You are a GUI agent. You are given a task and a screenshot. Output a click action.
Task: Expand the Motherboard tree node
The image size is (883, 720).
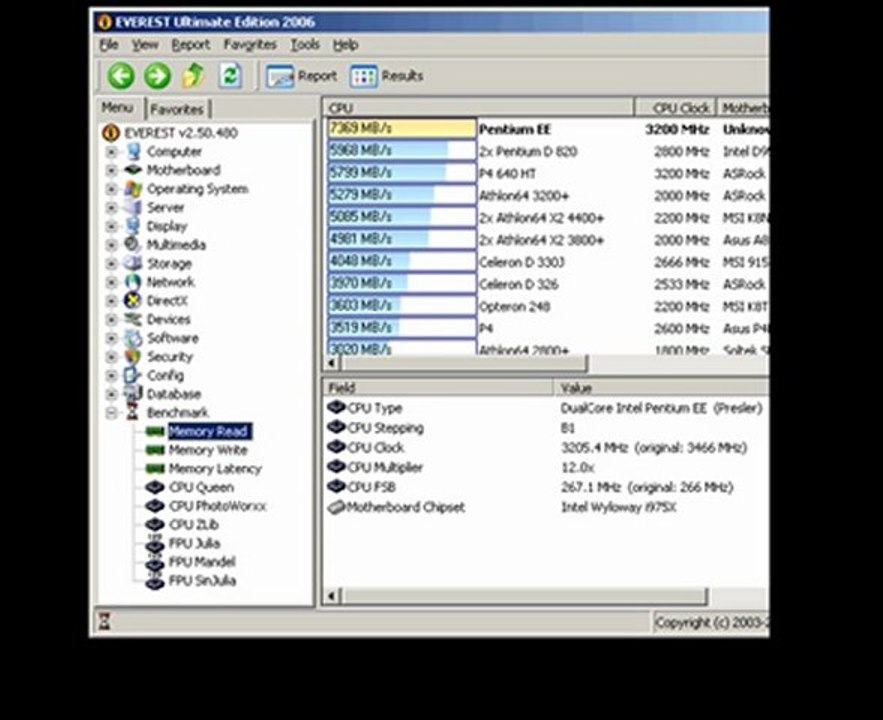112,170
